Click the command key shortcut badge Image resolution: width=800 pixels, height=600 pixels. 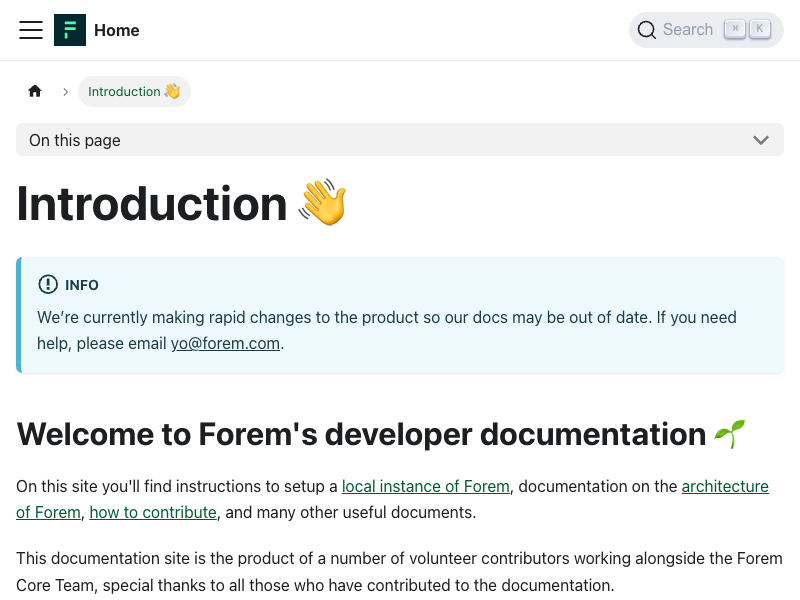pos(735,29)
